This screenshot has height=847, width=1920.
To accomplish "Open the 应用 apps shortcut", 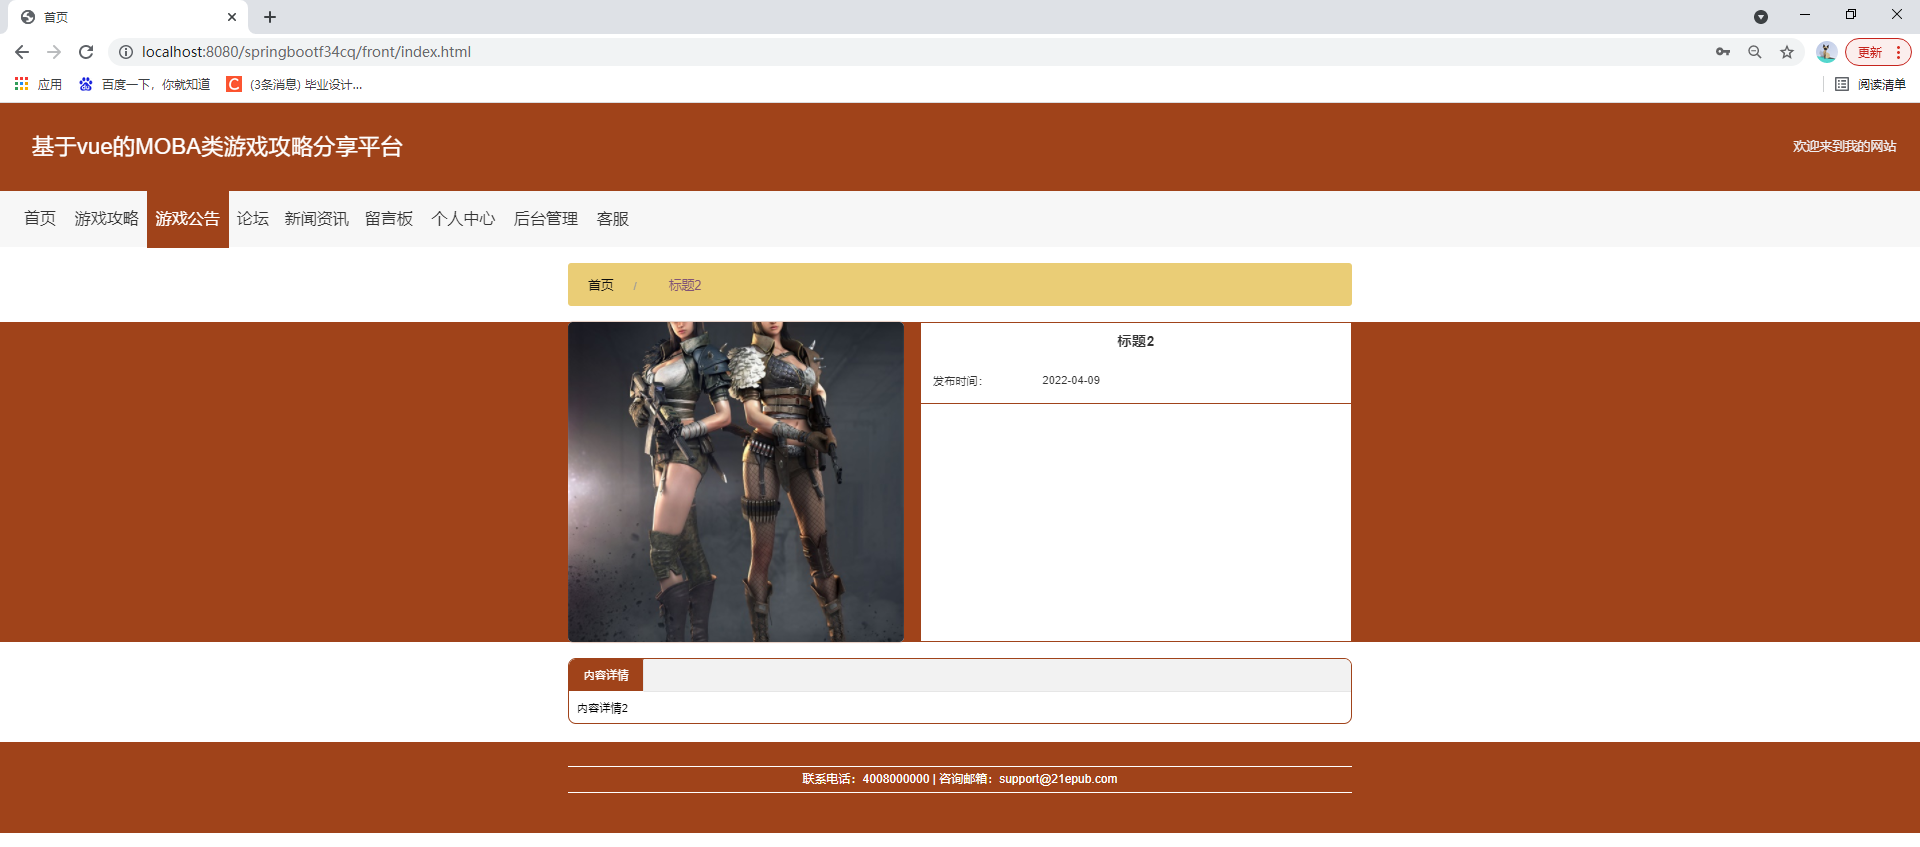I will (x=38, y=84).
